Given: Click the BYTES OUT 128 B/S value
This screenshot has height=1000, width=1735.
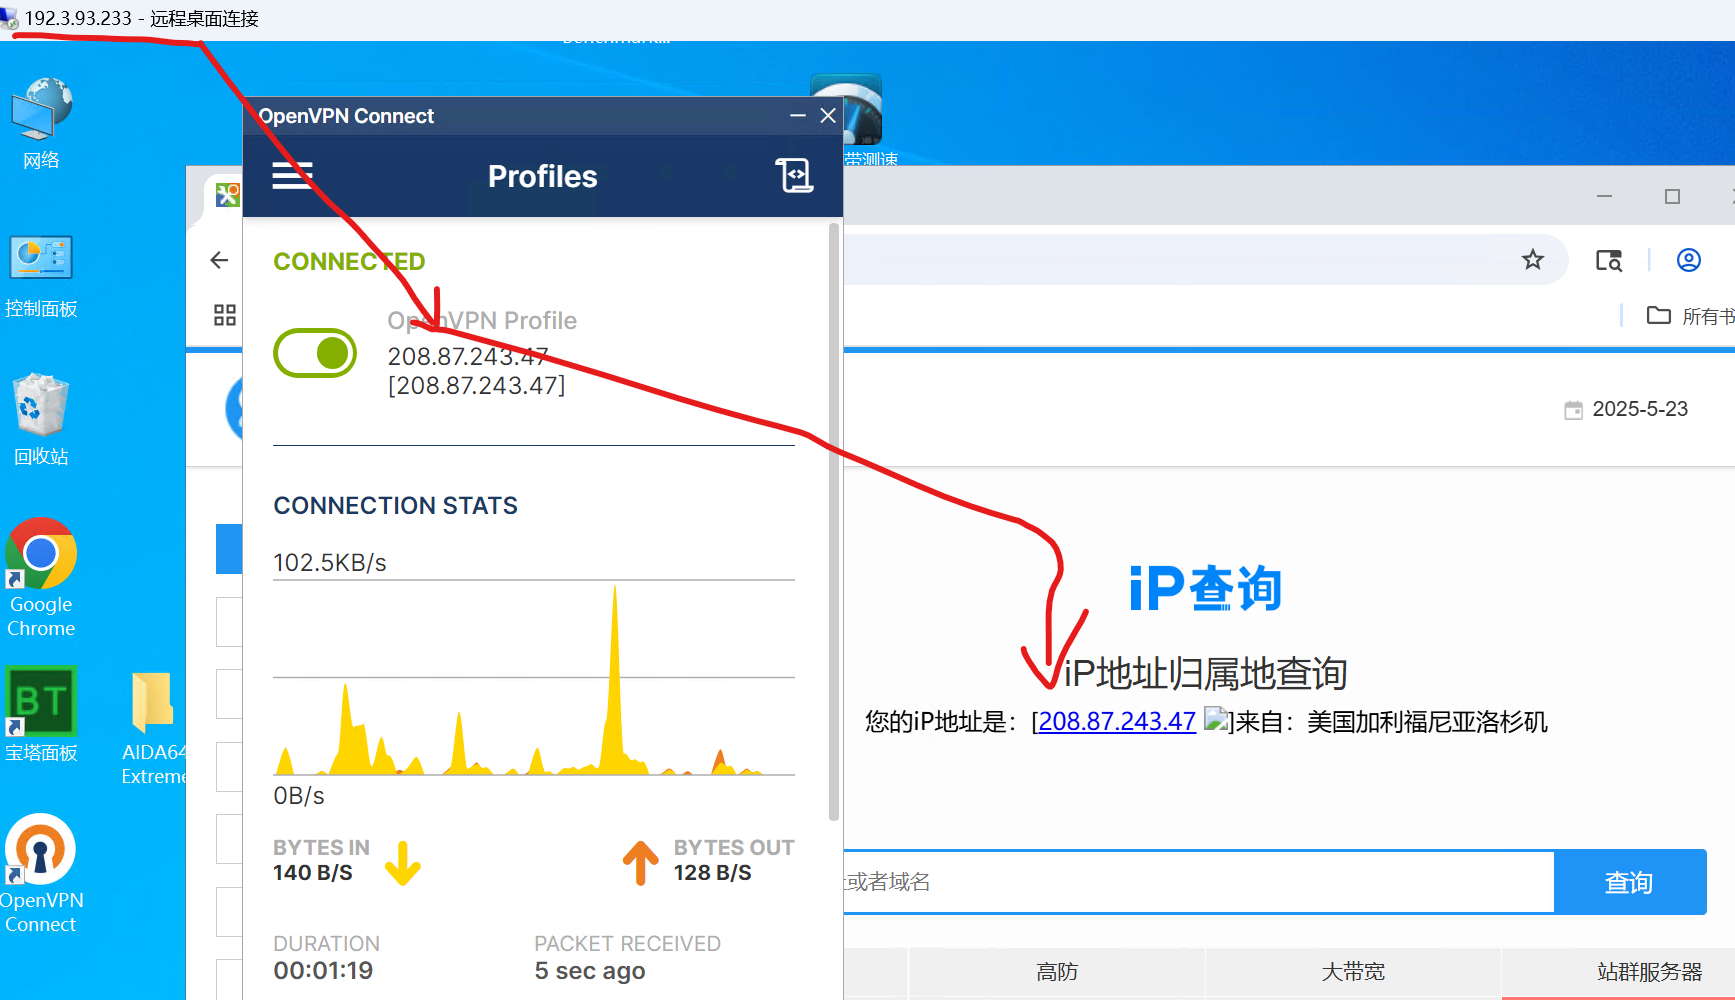Looking at the screenshot, I should click(x=712, y=873).
